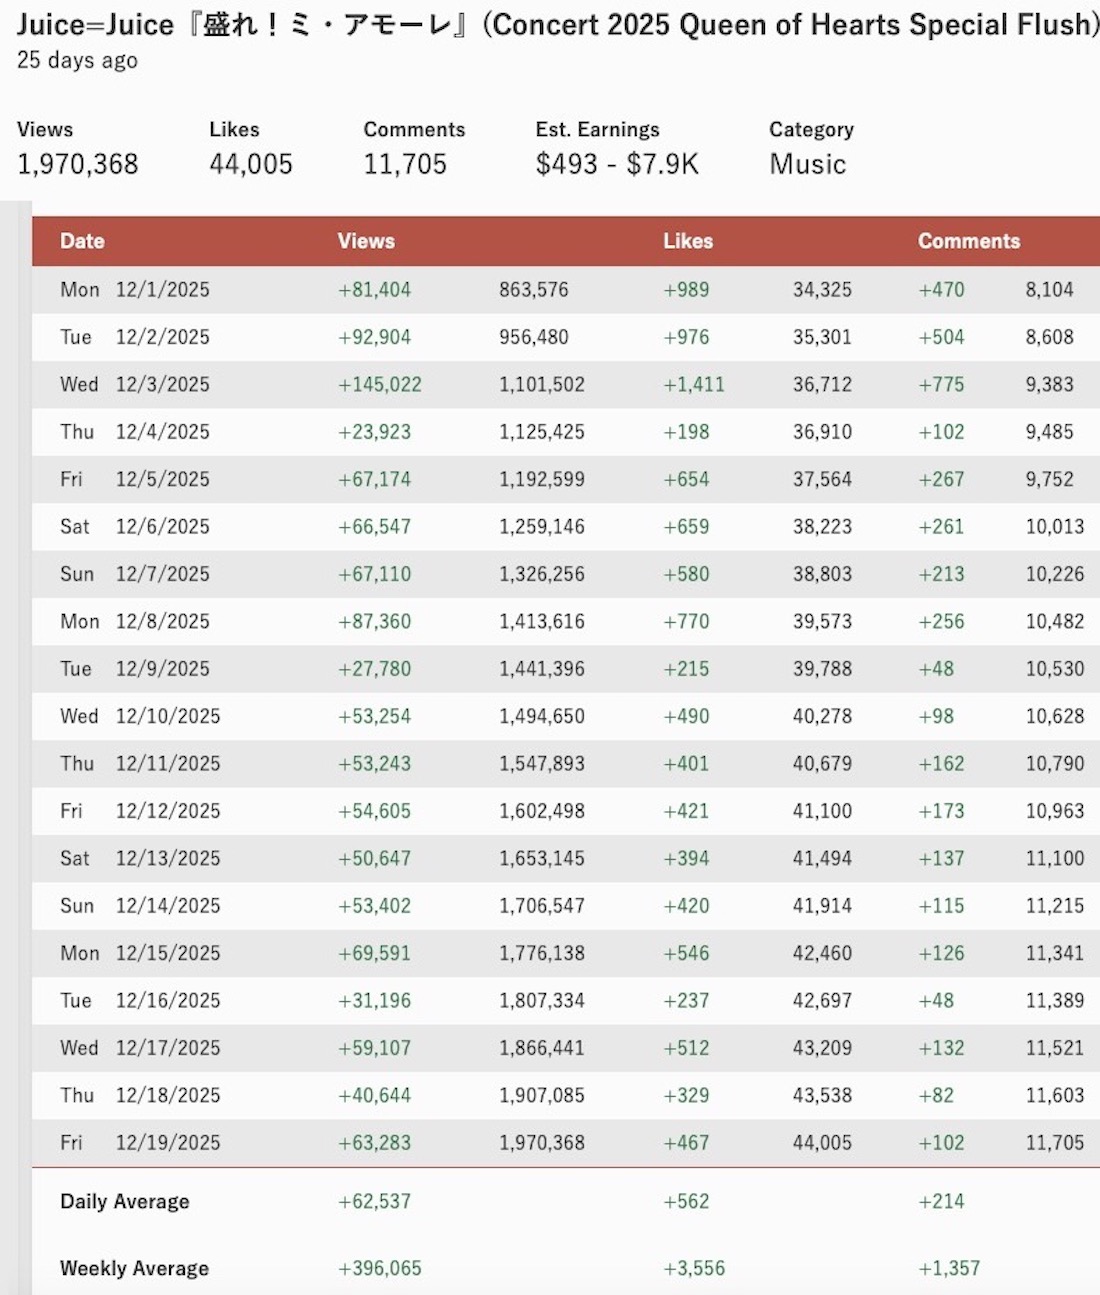This screenshot has height=1295, width=1100.
Task: Click the Date column header
Action: point(82,241)
